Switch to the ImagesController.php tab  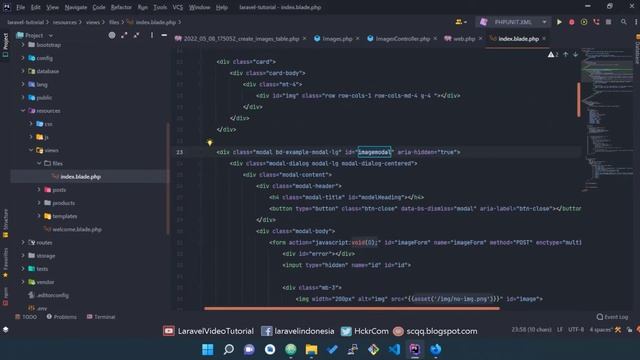coord(402,39)
